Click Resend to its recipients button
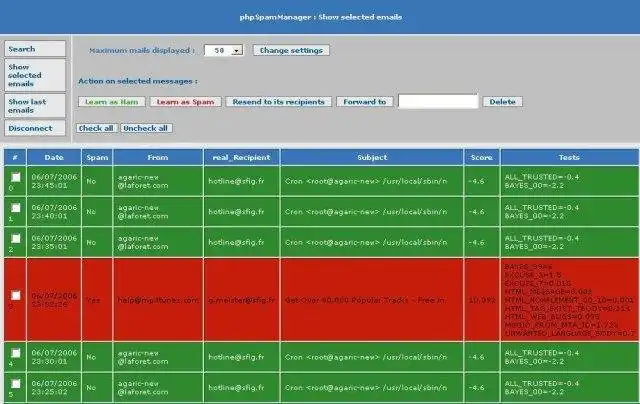 pos(279,102)
